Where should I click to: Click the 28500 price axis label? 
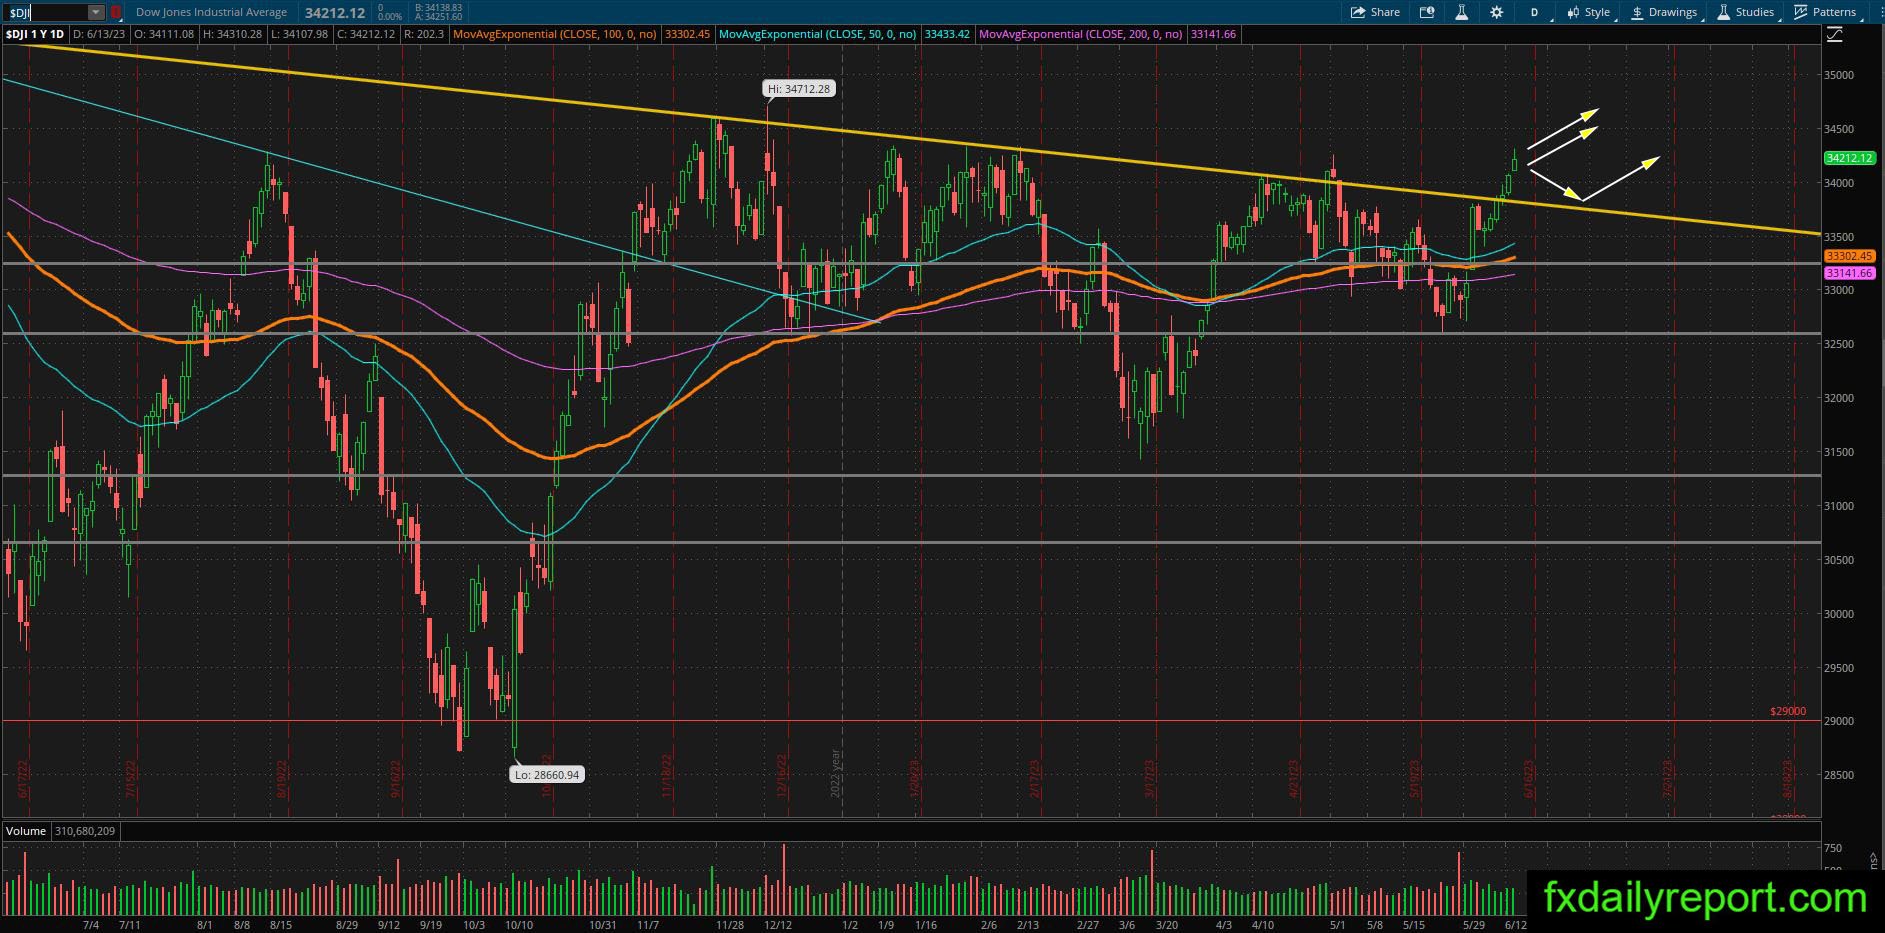[1838, 775]
